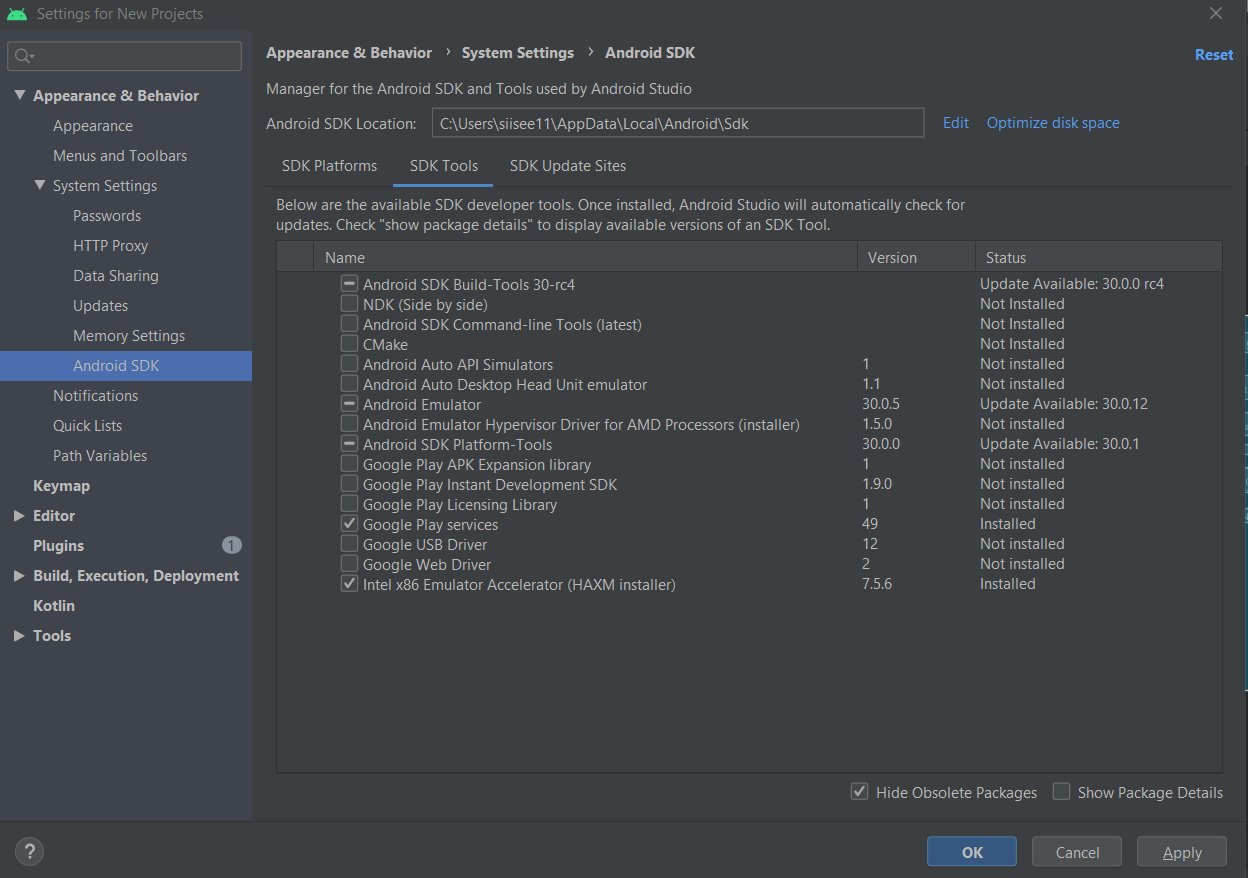This screenshot has width=1248, height=878.
Task: Expand the Editor tree node
Action: [19, 515]
